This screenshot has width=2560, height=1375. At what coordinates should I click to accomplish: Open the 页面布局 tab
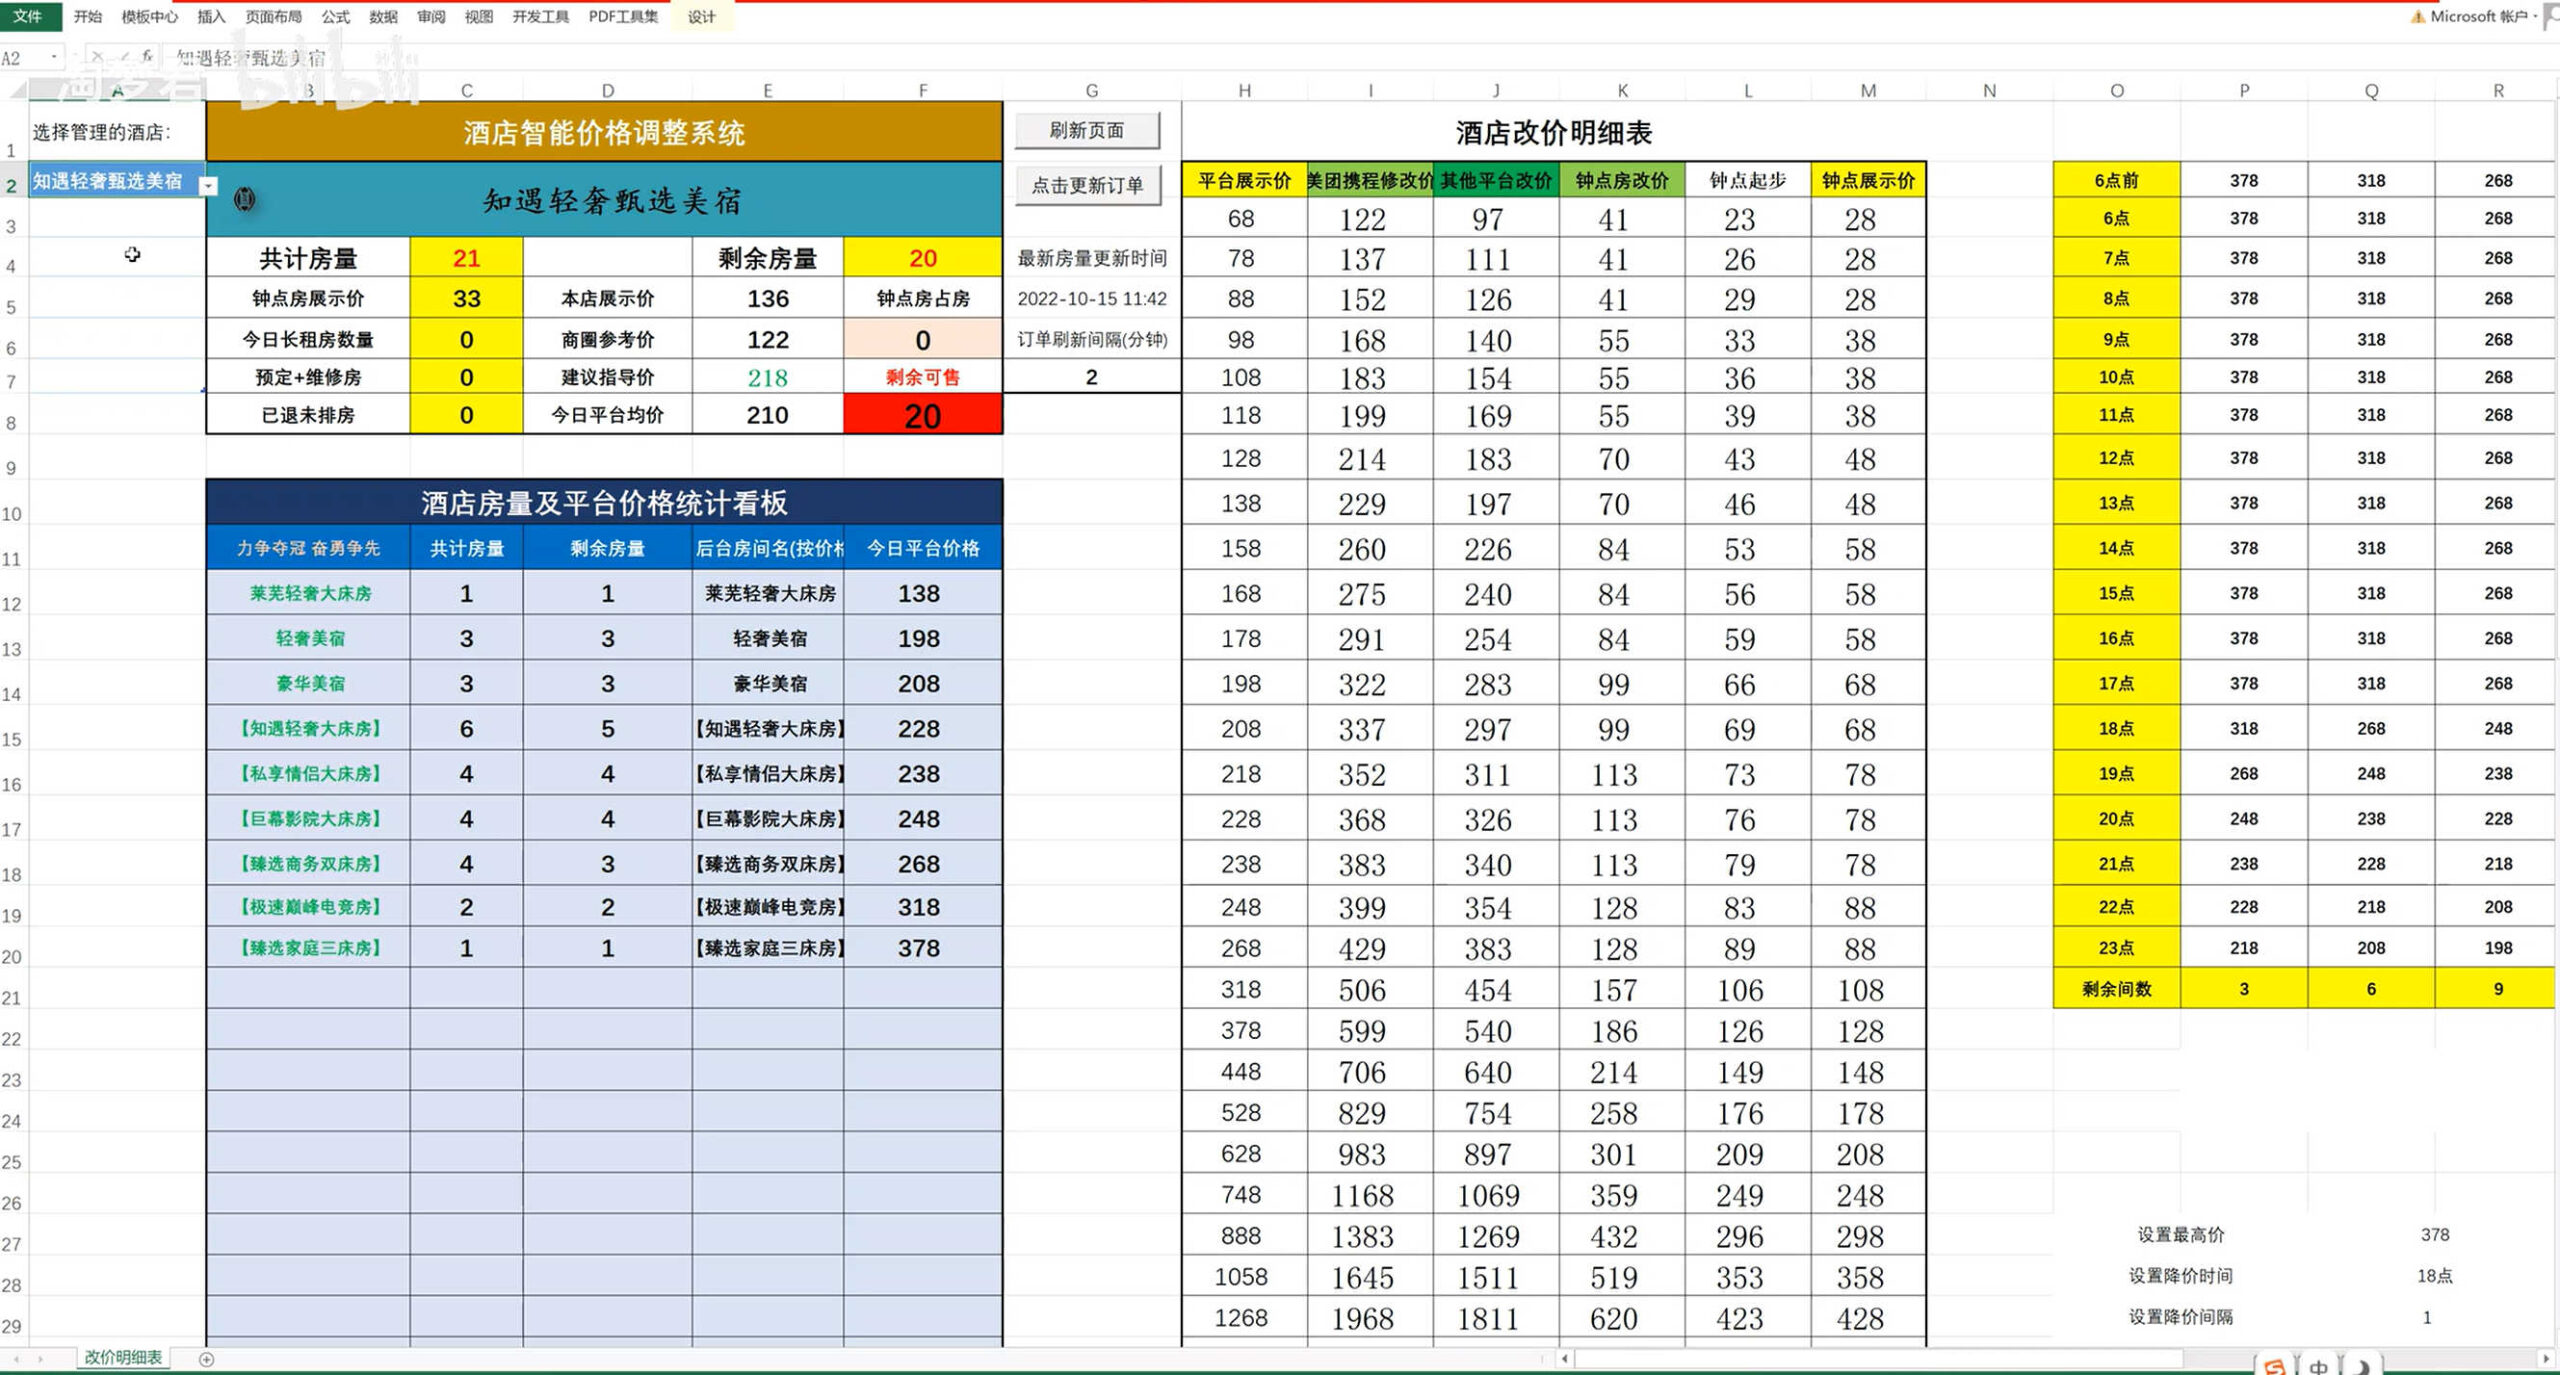(x=273, y=16)
